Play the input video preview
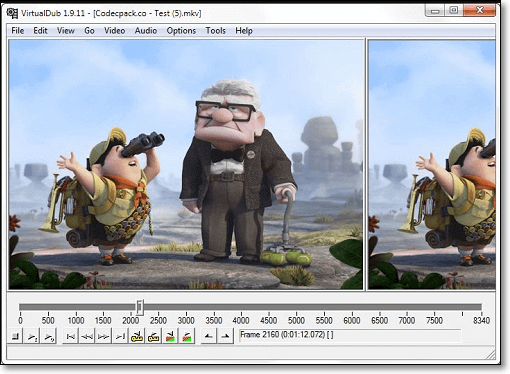The height and width of the screenshot is (374, 510). (x=32, y=336)
